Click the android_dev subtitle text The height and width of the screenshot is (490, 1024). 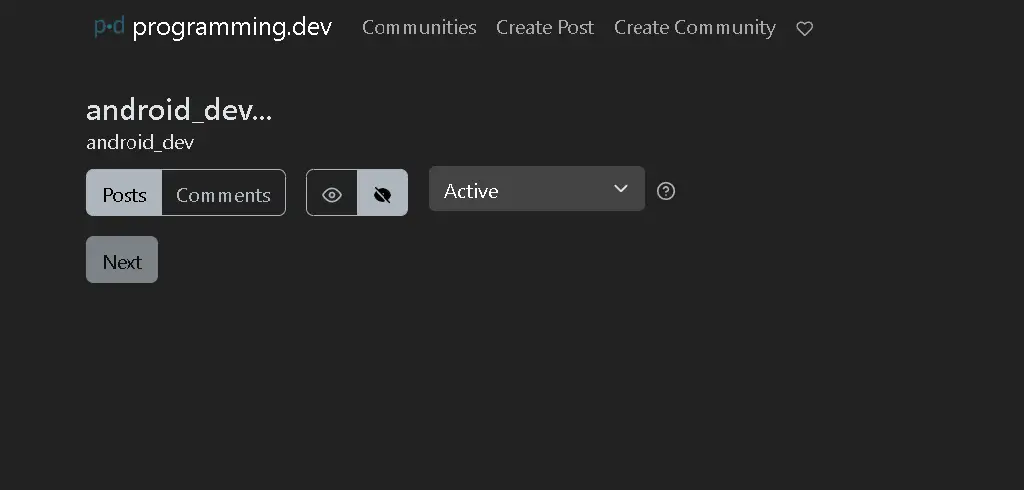140,142
